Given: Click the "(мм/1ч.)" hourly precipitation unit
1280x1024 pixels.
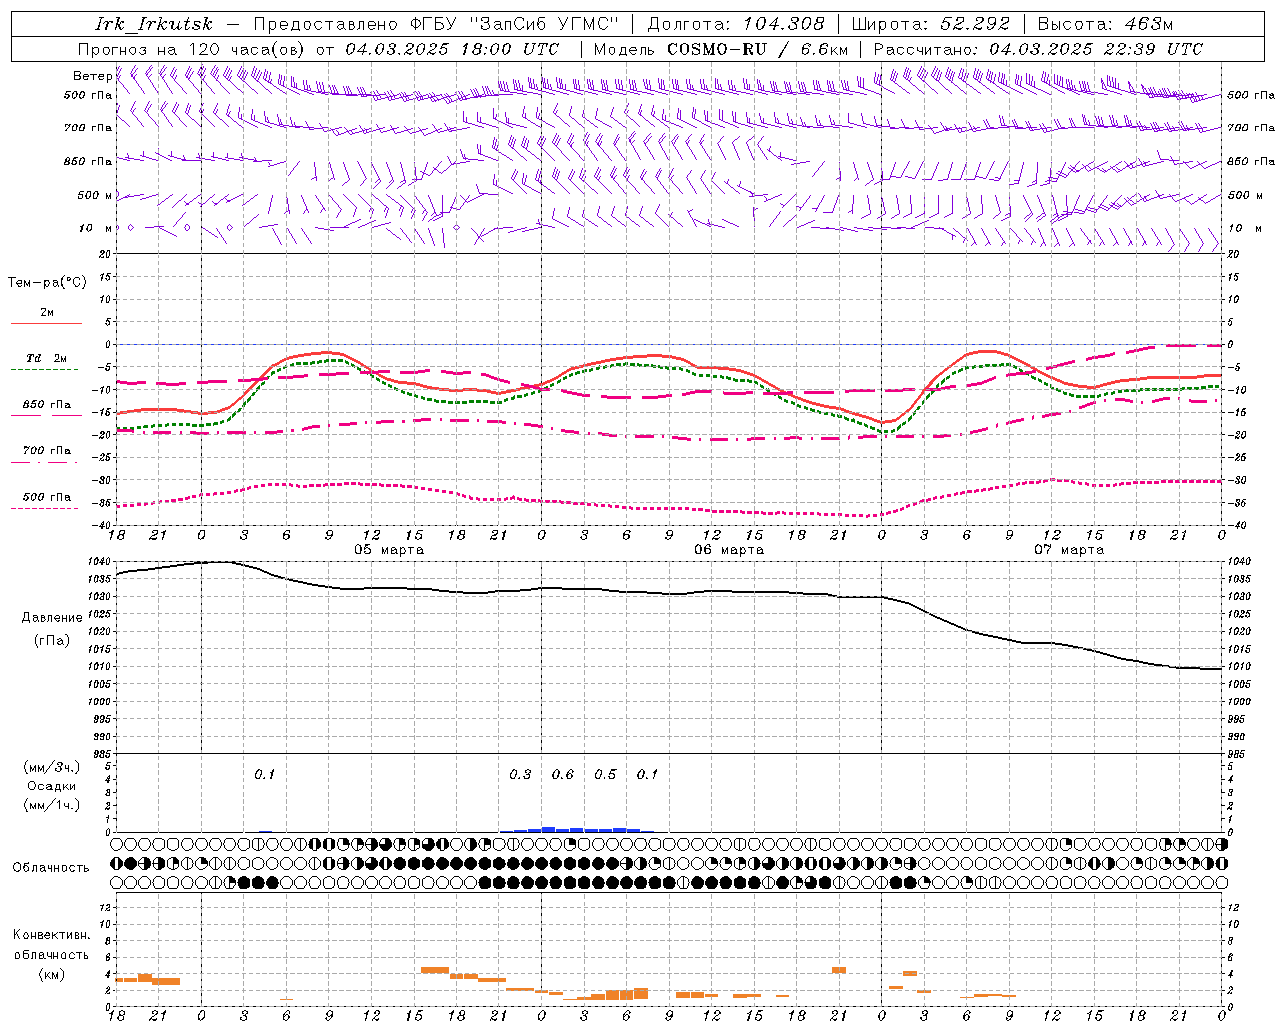Looking at the screenshot, I should (x=52, y=804).
